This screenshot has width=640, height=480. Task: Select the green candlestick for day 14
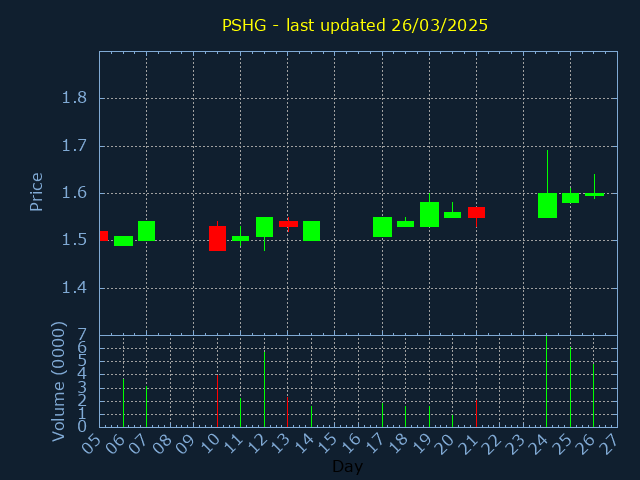311,231
